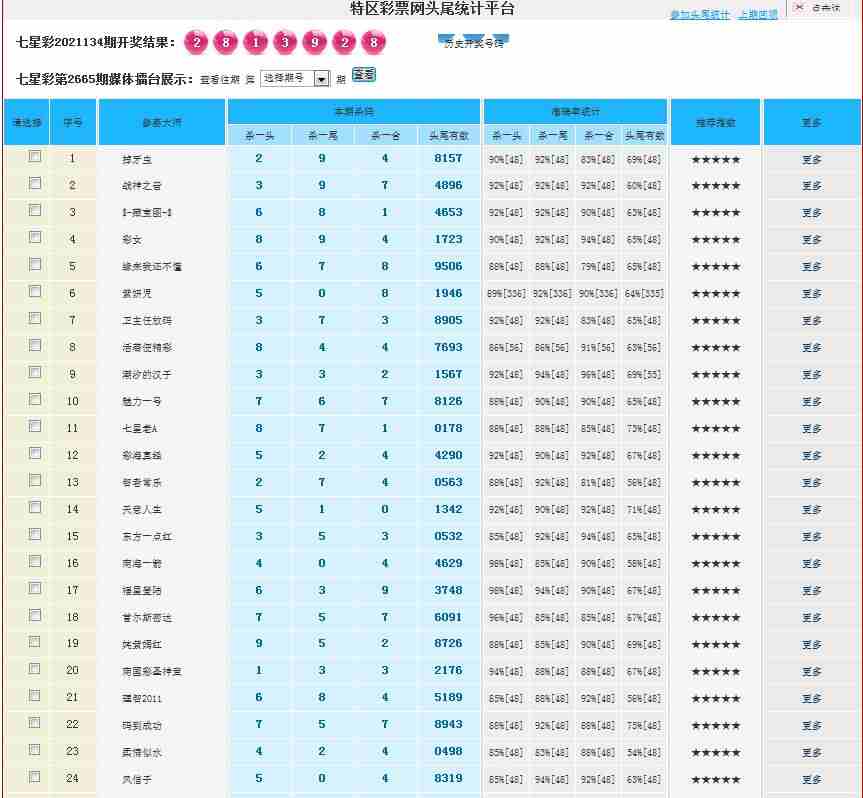Click the pink lottery ball numbered 3
863x798 pixels.
tap(285, 43)
